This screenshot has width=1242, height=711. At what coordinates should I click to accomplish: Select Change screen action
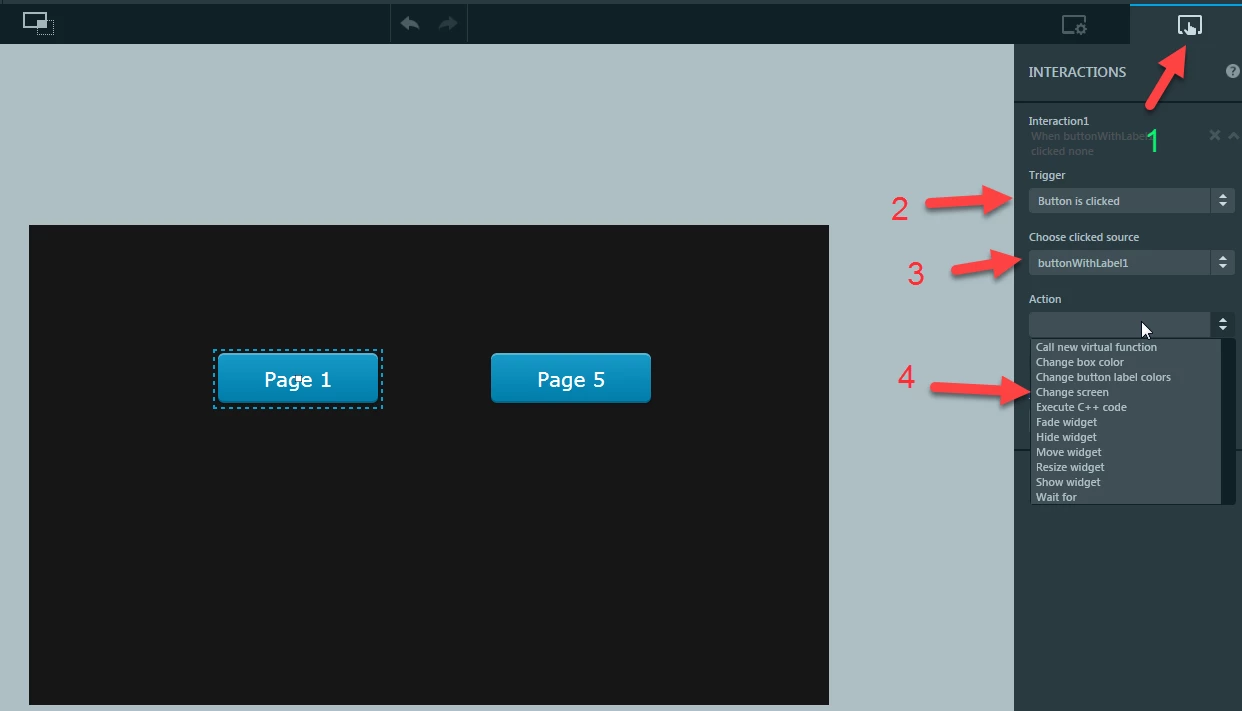coord(1072,392)
